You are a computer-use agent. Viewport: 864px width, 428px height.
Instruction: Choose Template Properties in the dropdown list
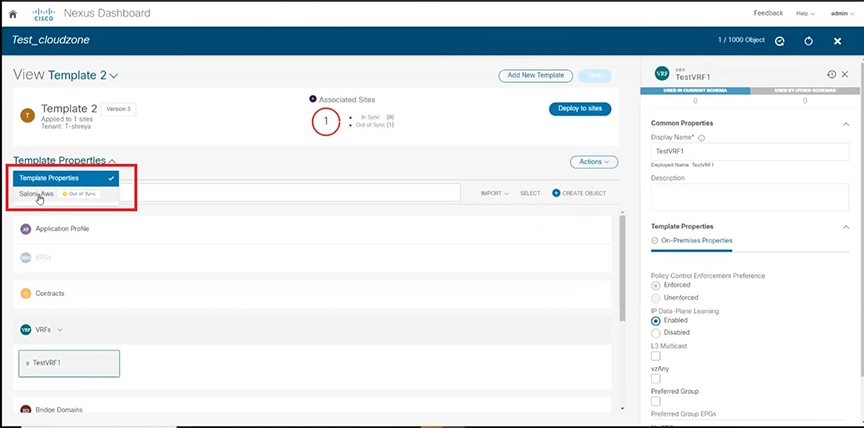coord(66,178)
